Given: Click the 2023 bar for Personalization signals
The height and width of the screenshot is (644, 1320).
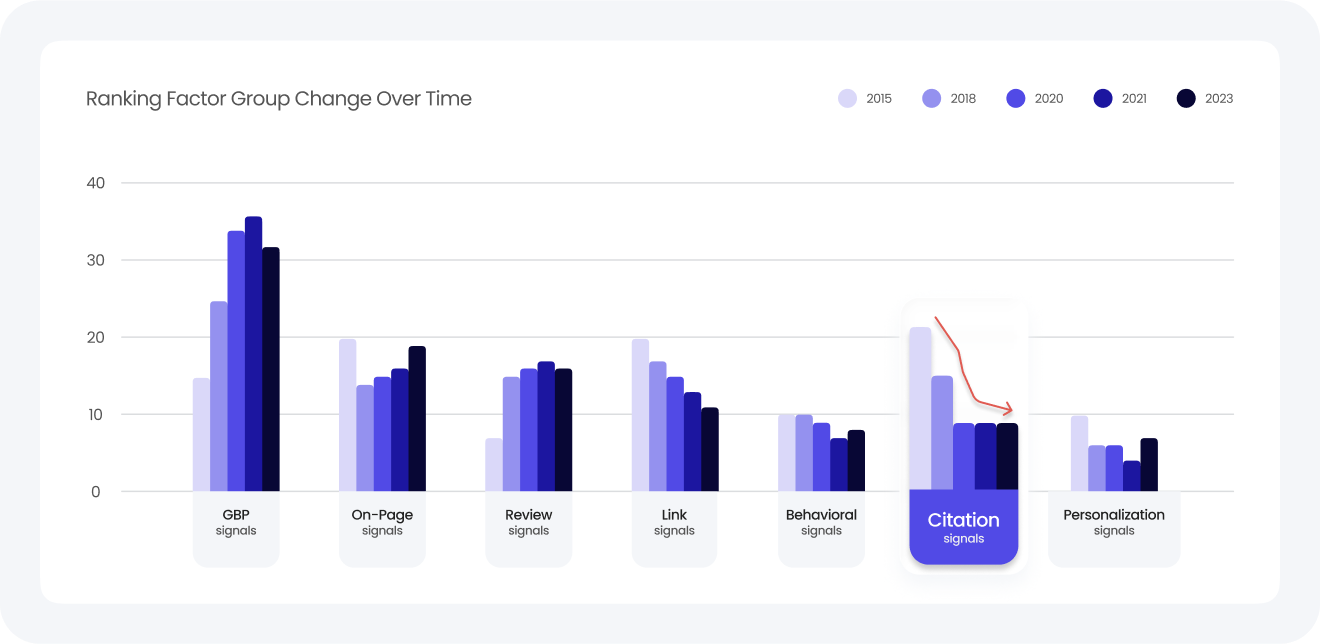Looking at the screenshot, I should click(1149, 465).
